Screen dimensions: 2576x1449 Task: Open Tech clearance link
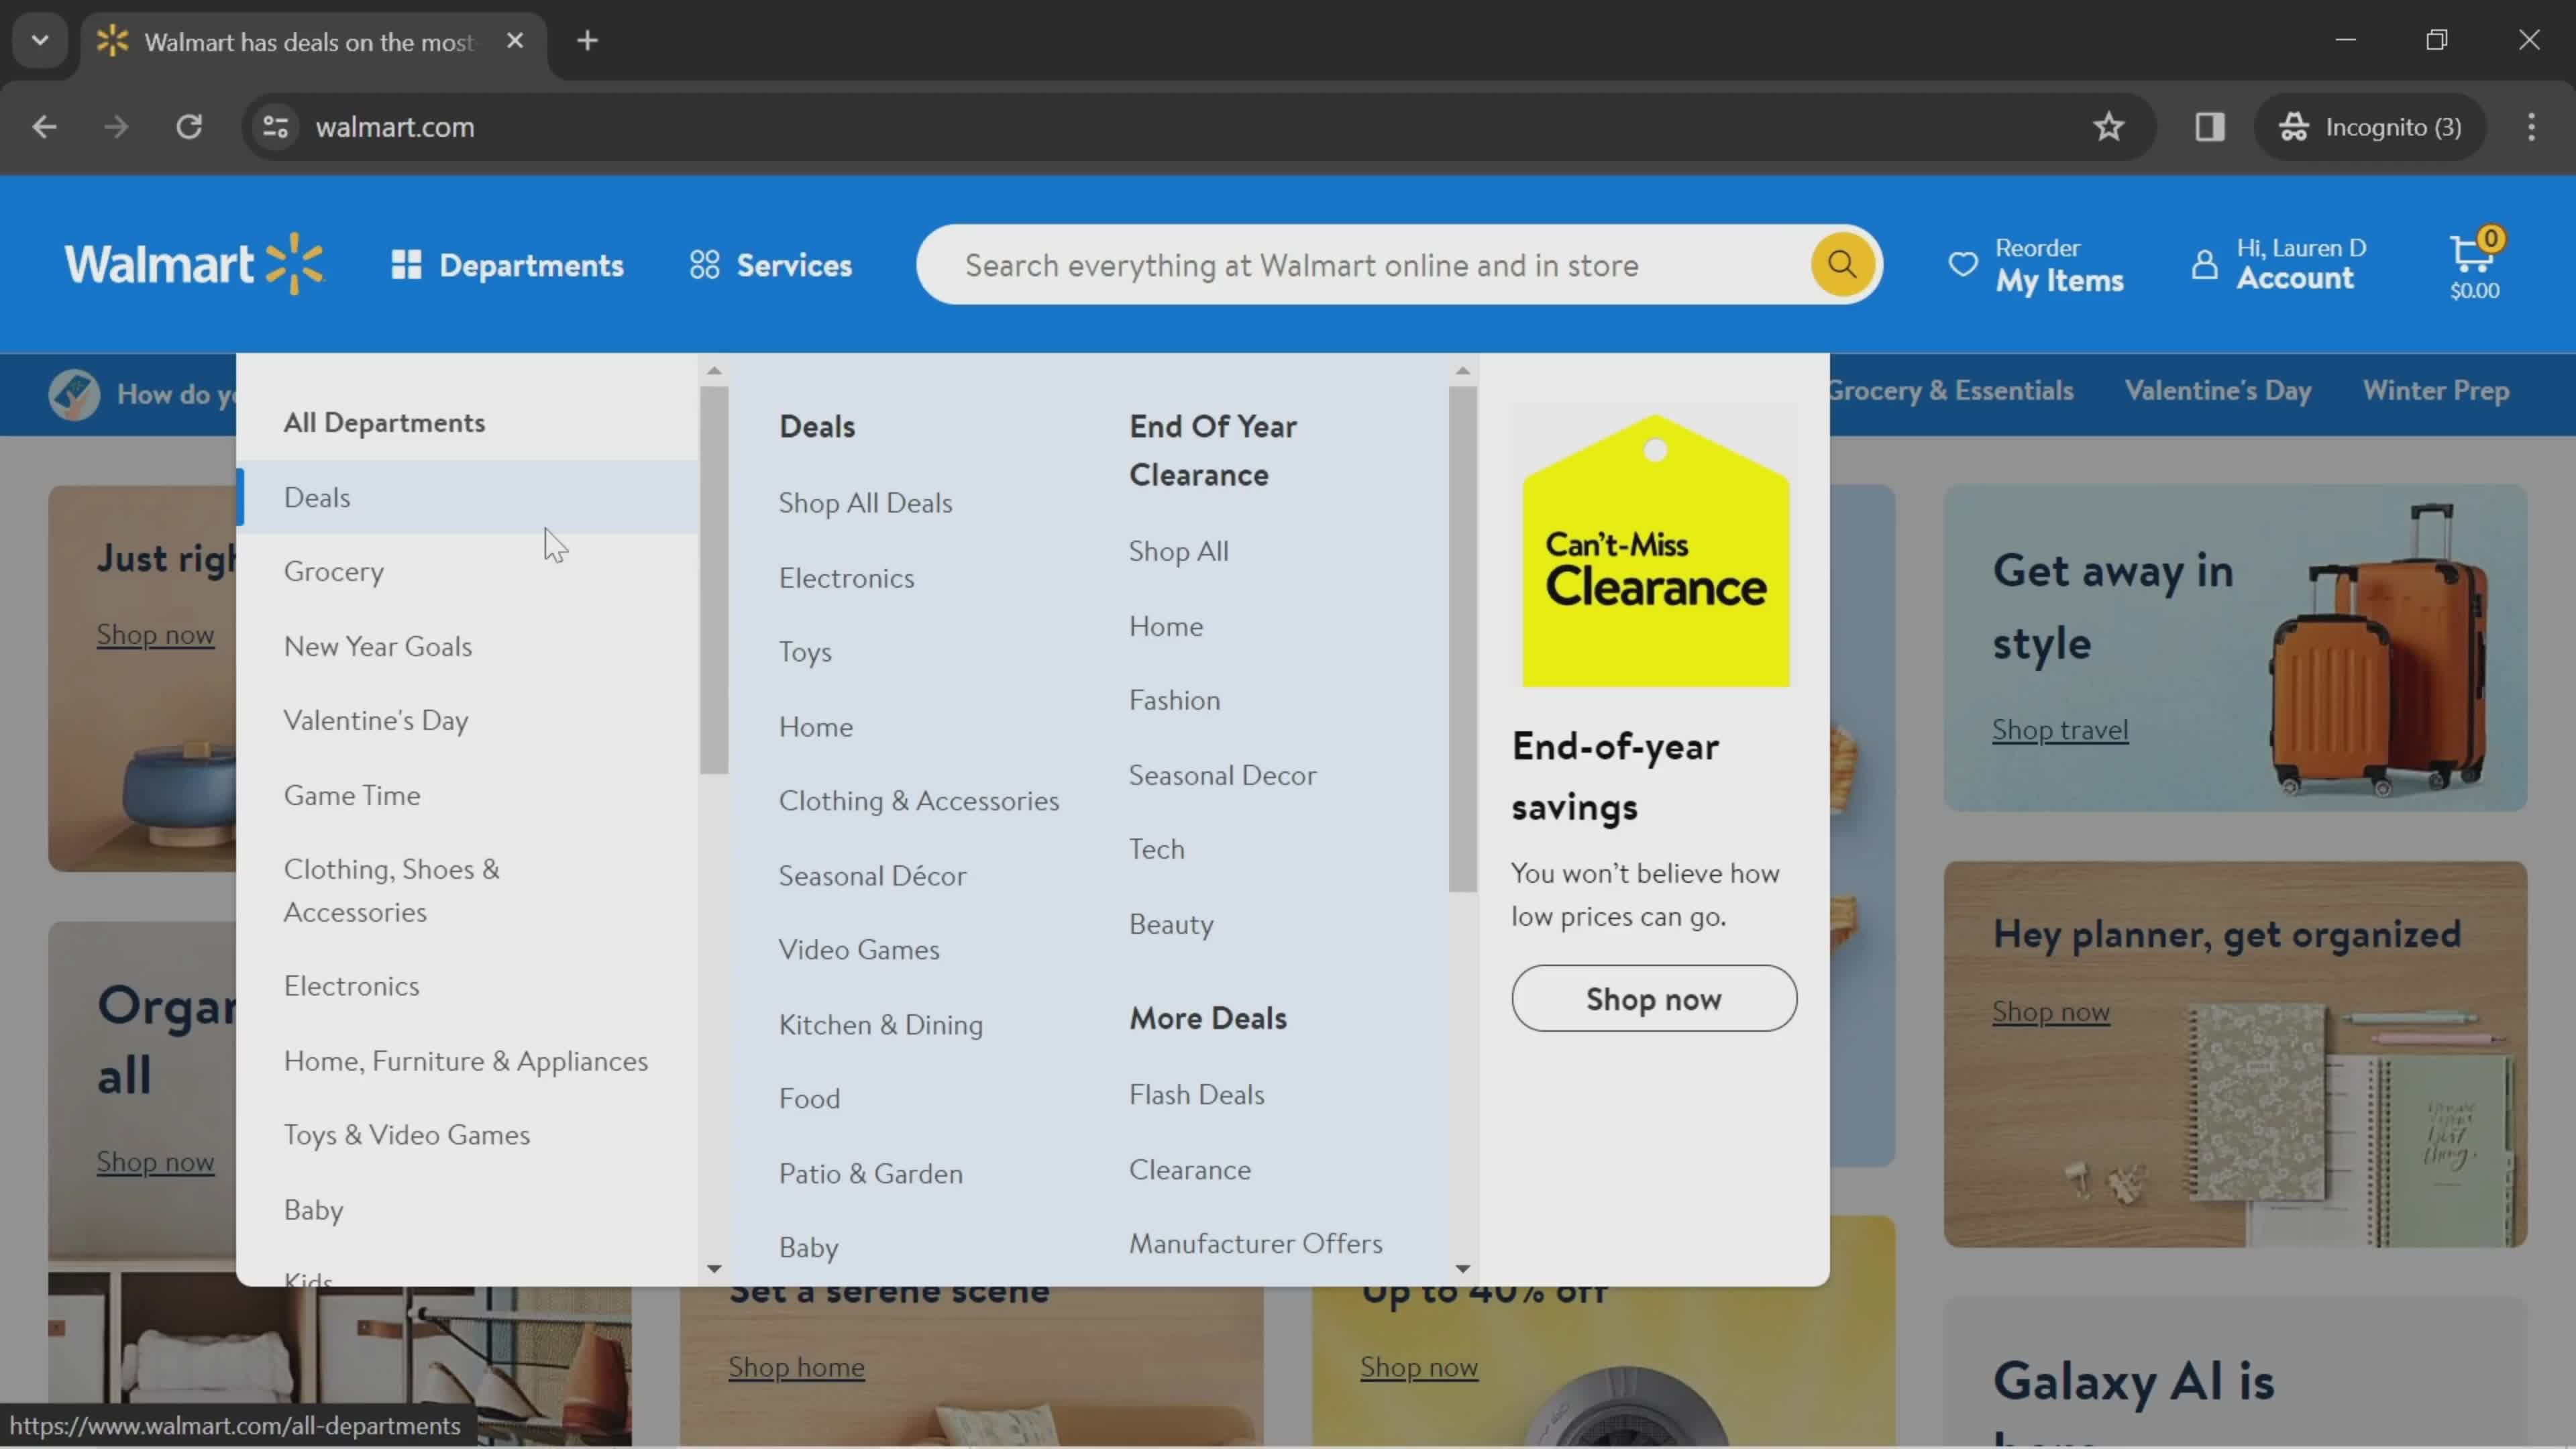(1157, 849)
